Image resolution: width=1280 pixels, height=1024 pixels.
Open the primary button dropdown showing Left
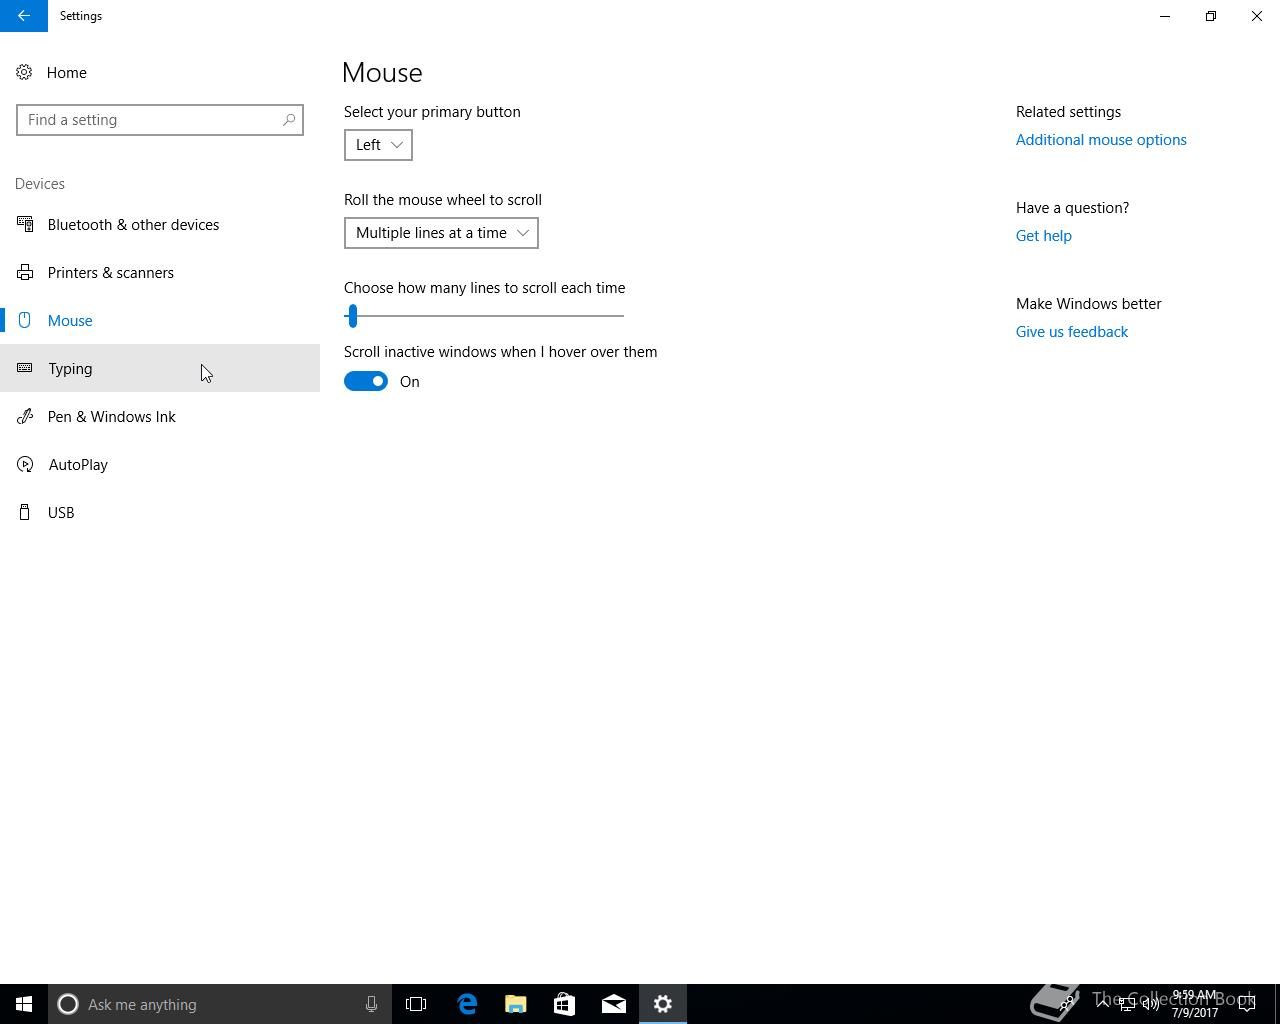pos(378,145)
